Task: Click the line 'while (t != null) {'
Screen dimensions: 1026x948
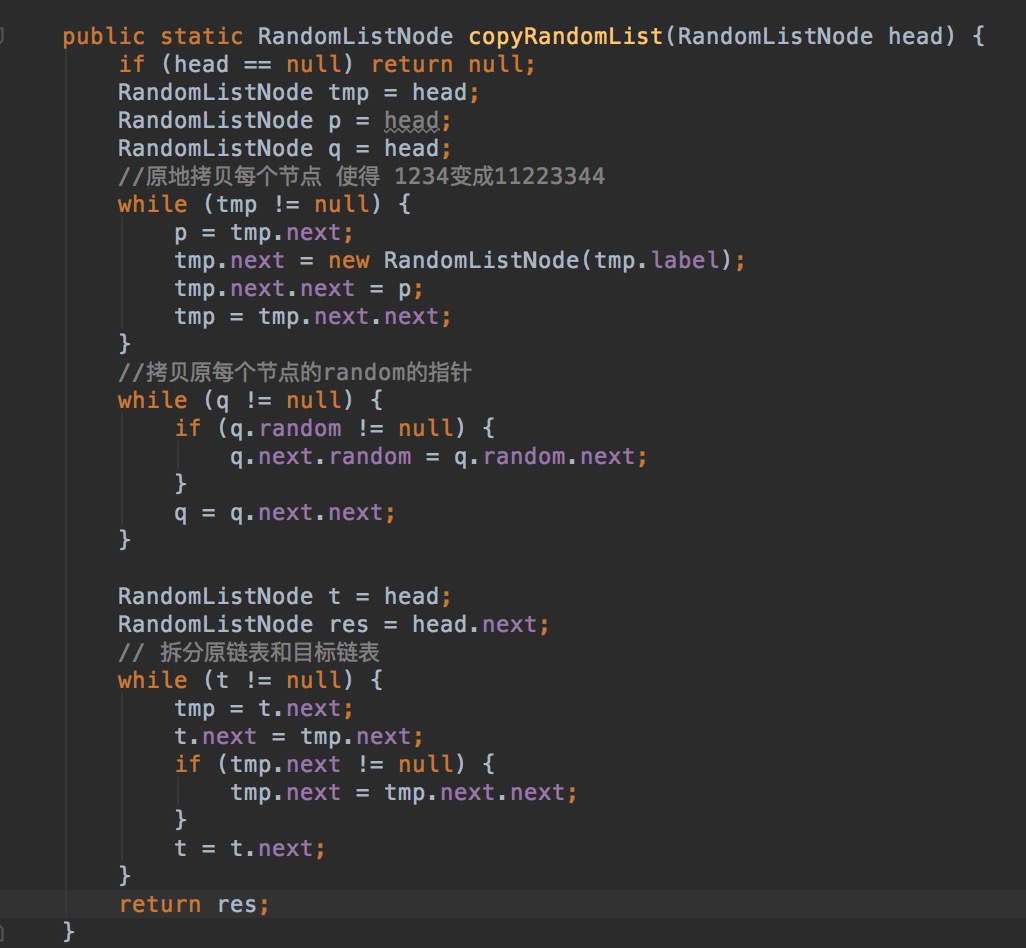Action: click(x=251, y=681)
